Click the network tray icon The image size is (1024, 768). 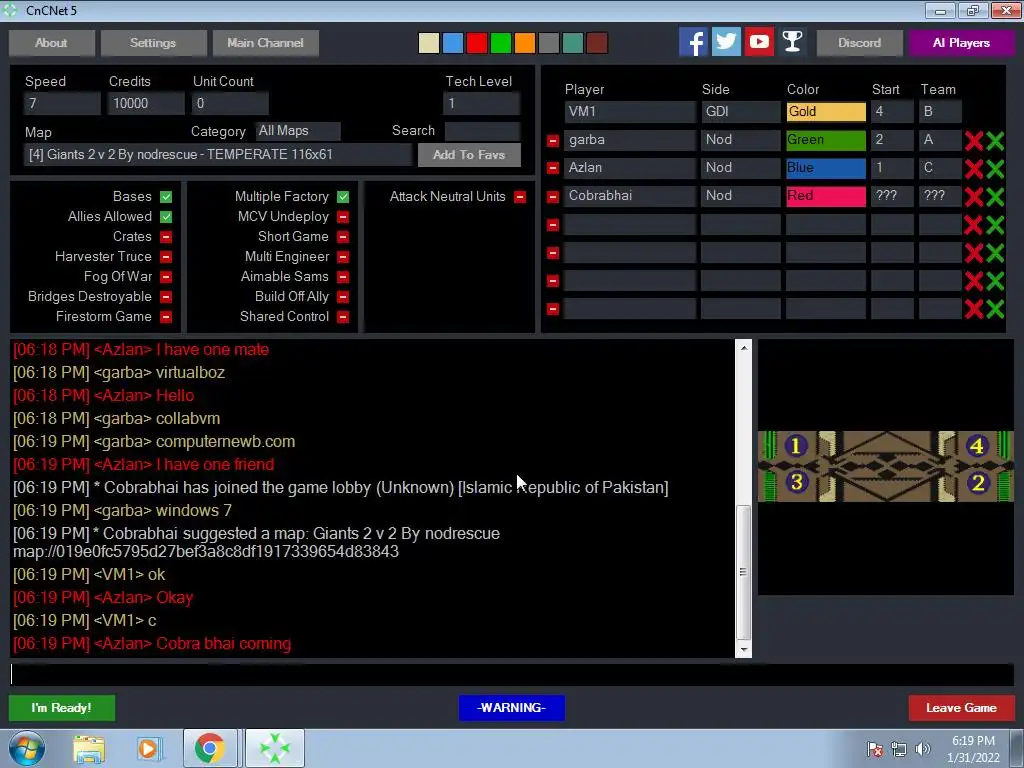pyautogui.click(x=899, y=749)
